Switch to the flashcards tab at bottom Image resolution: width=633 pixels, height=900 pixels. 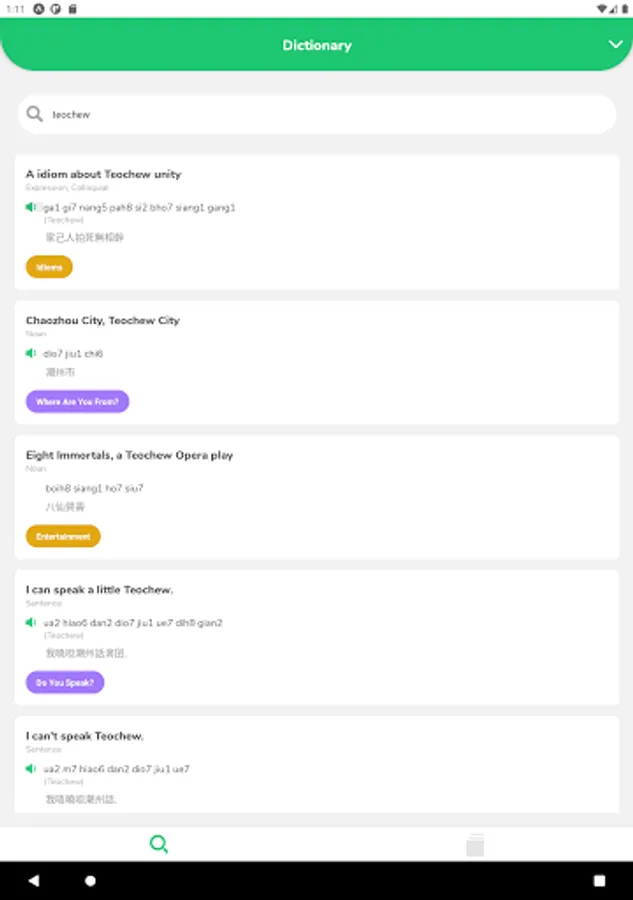[x=475, y=845]
